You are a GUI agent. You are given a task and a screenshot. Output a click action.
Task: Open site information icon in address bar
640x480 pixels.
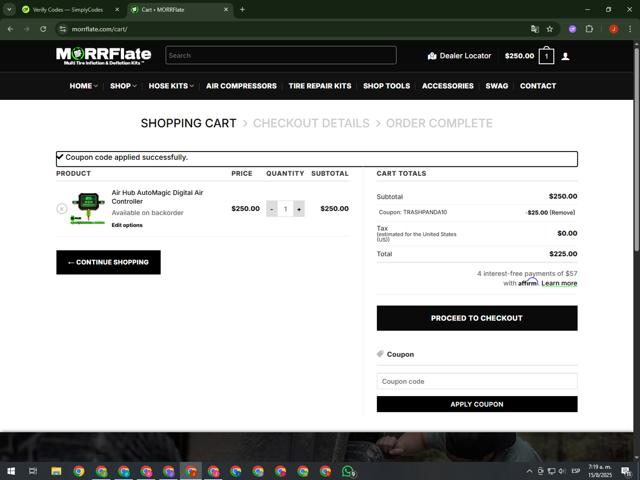[x=62, y=29]
